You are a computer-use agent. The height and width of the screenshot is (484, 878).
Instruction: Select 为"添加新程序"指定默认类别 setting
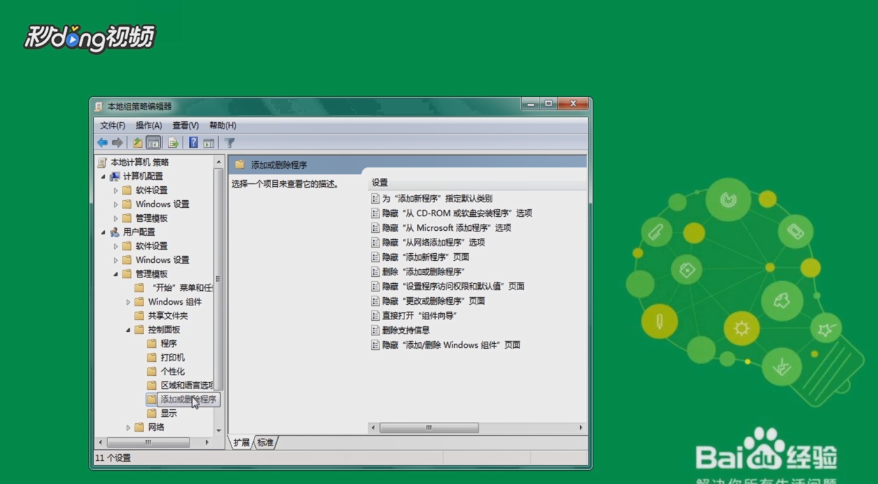click(437, 198)
